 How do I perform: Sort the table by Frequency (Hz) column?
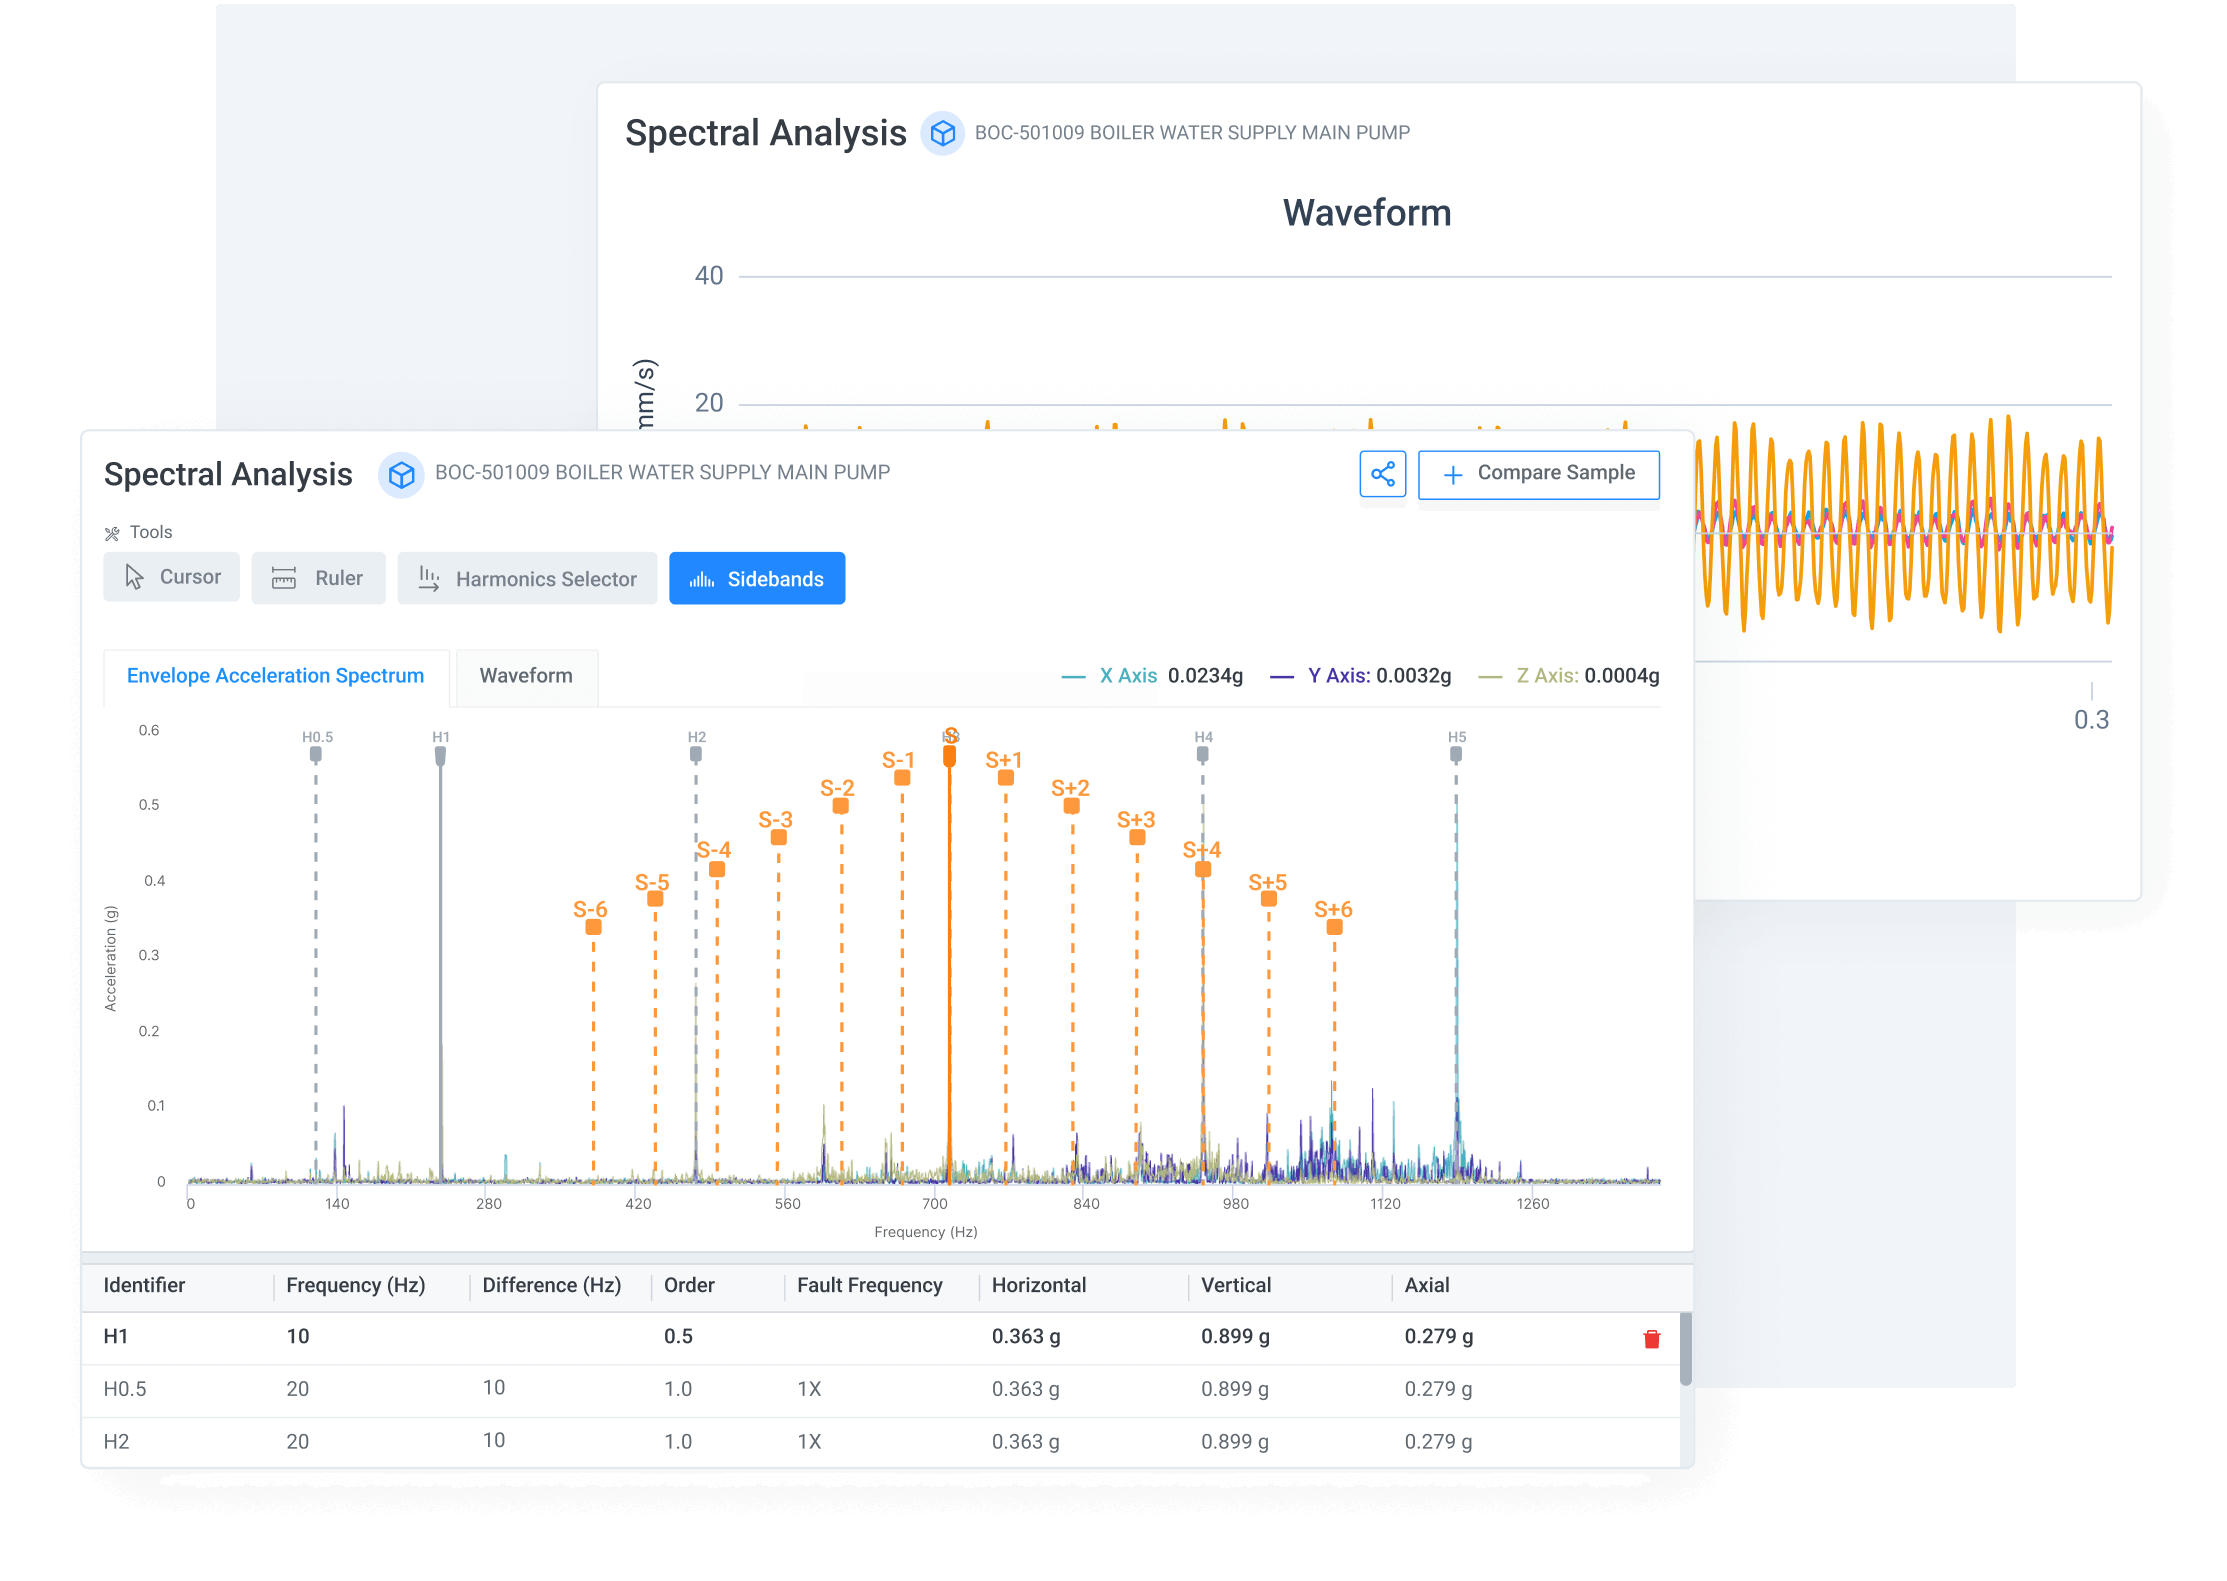(355, 1285)
